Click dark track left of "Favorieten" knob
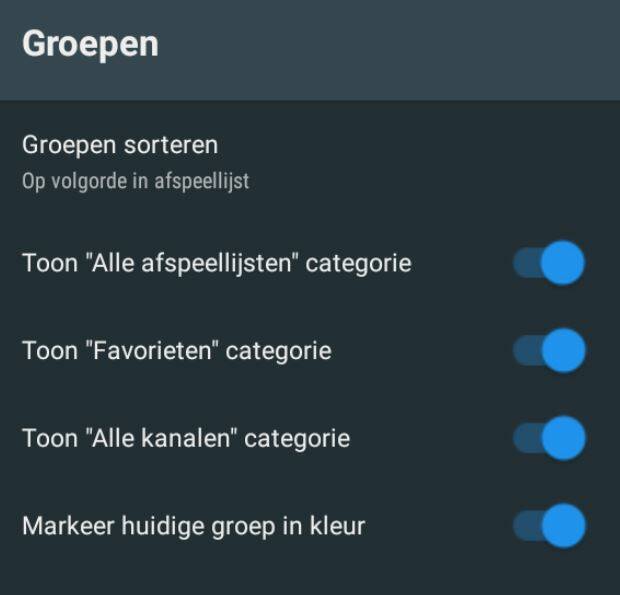The width and height of the screenshot is (620, 595). click(x=525, y=351)
